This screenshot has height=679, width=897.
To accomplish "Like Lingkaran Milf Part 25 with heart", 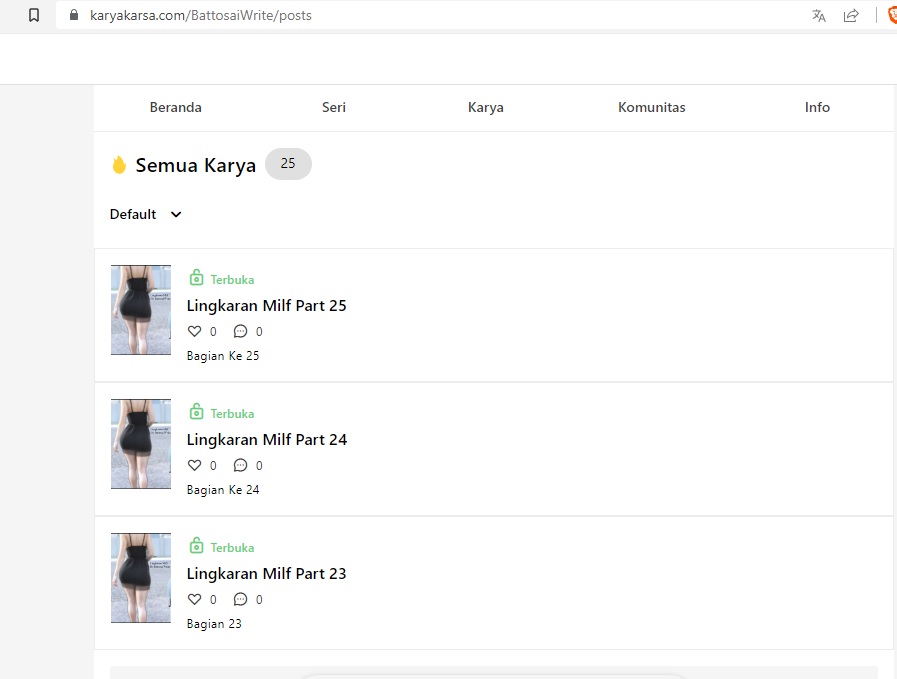I will click(195, 331).
